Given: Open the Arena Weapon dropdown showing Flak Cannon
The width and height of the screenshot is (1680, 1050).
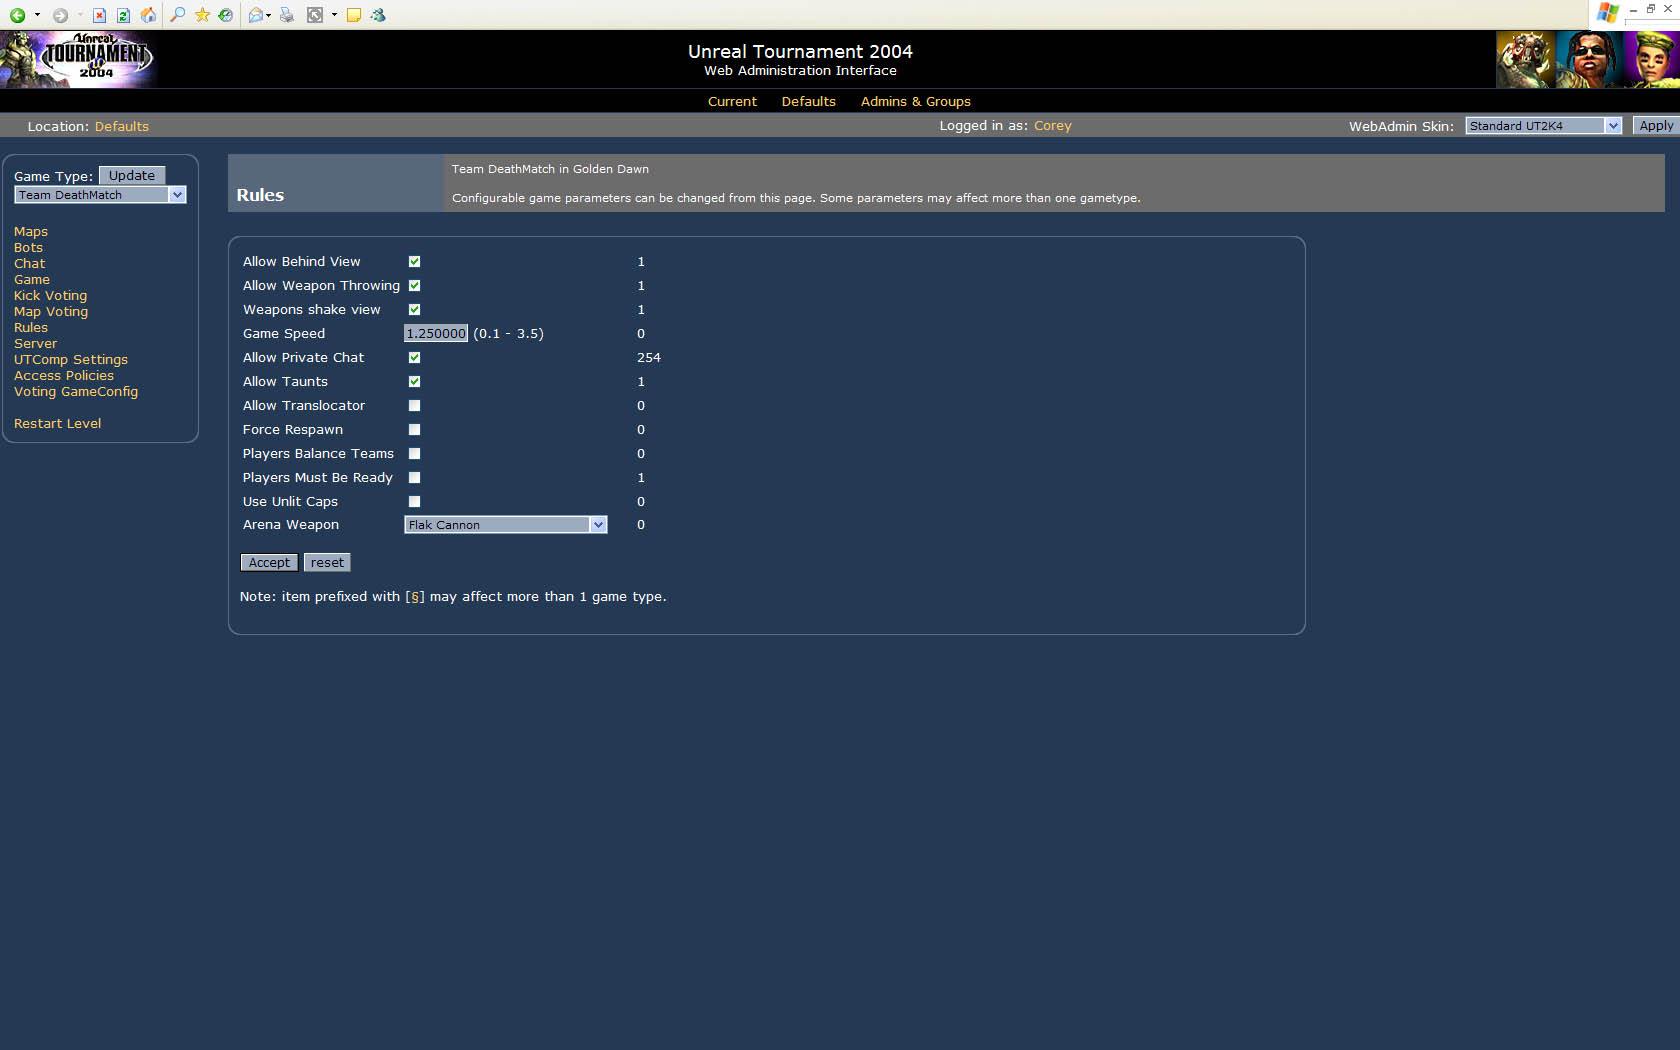Looking at the screenshot, I should (x=505, y=525).
